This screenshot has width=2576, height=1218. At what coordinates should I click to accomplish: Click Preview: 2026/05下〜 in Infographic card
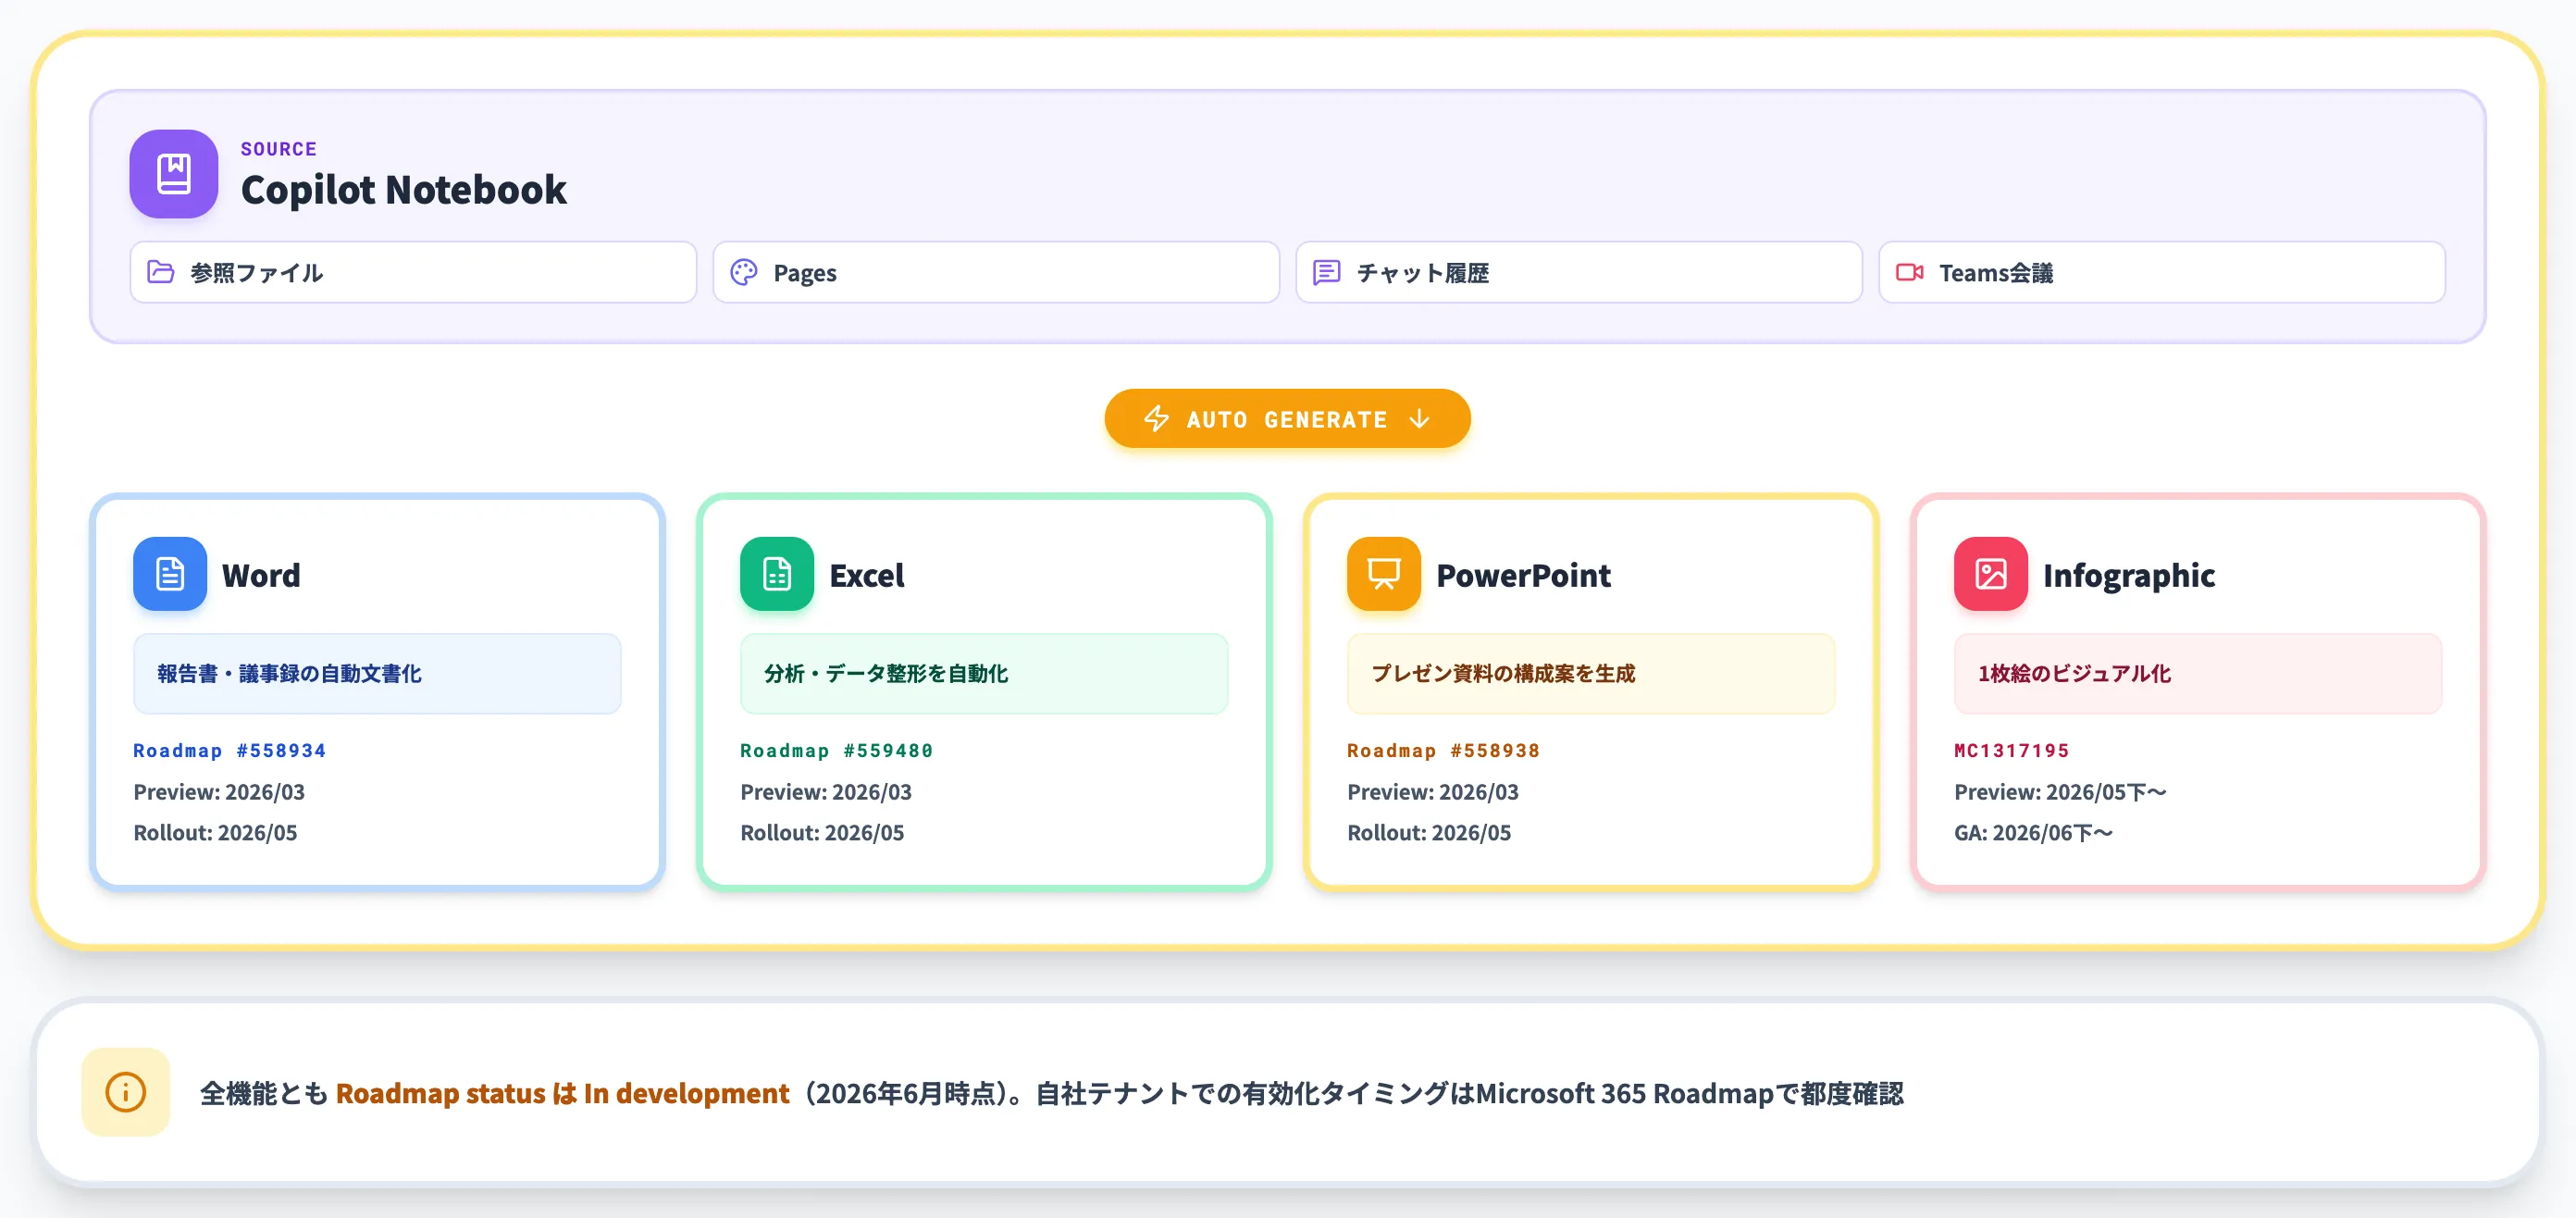pyautogui.click(x=2061, y=792)
